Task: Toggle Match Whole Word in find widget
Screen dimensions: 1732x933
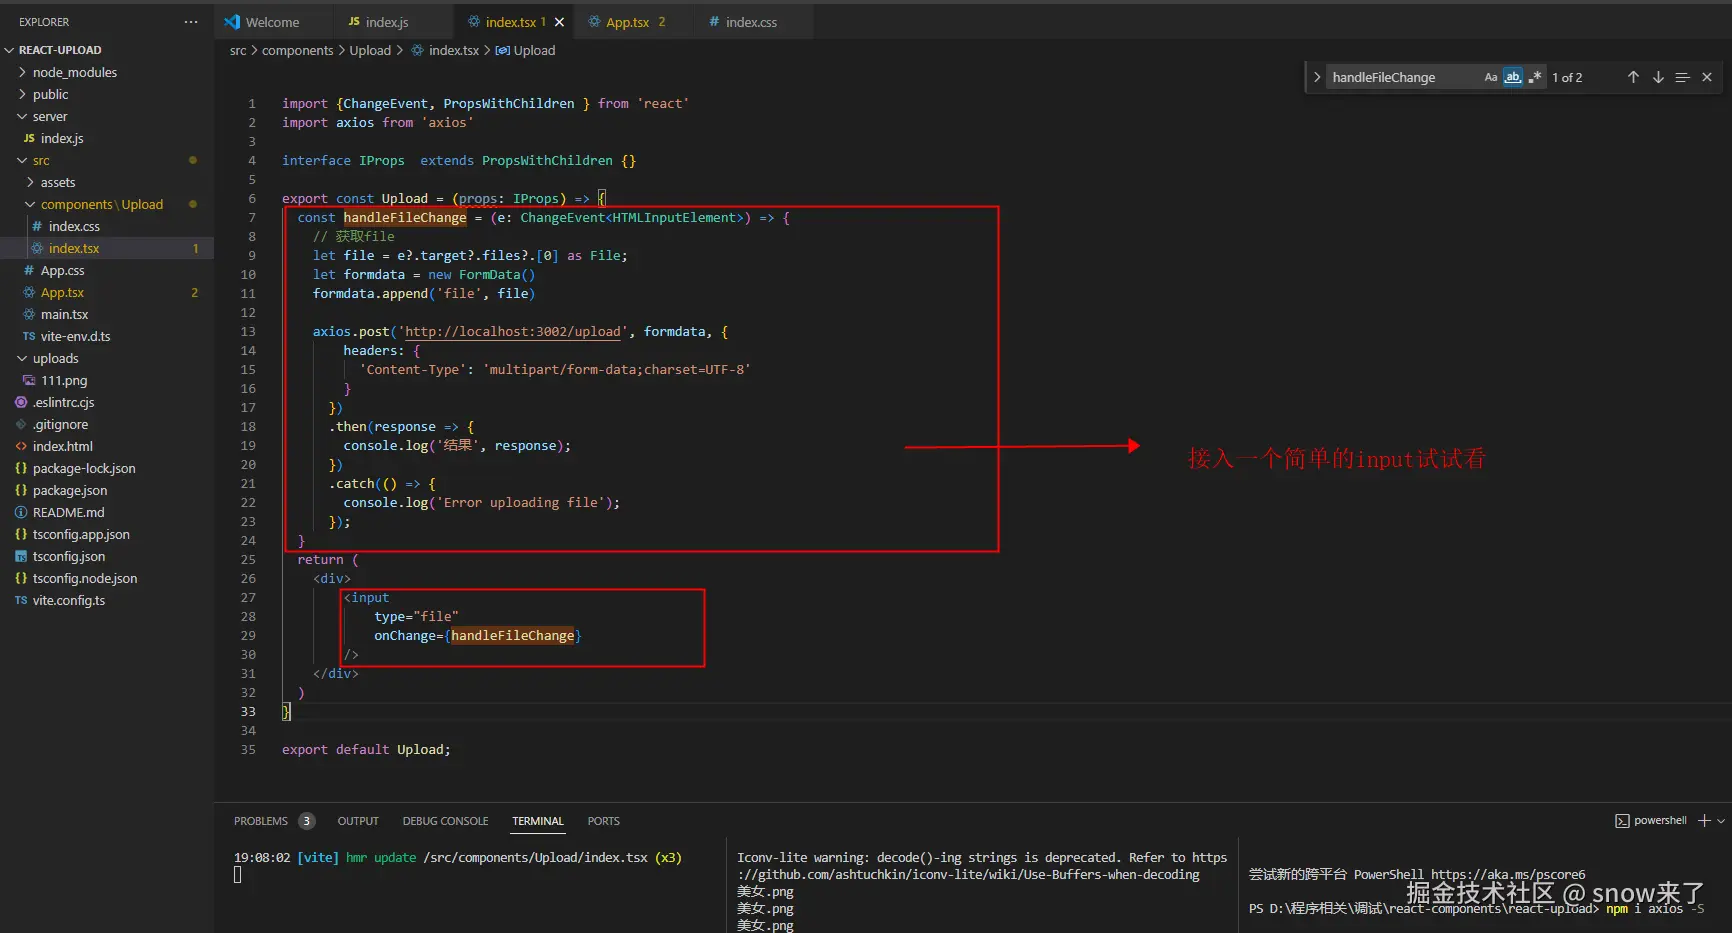Action: [1513, 77]
